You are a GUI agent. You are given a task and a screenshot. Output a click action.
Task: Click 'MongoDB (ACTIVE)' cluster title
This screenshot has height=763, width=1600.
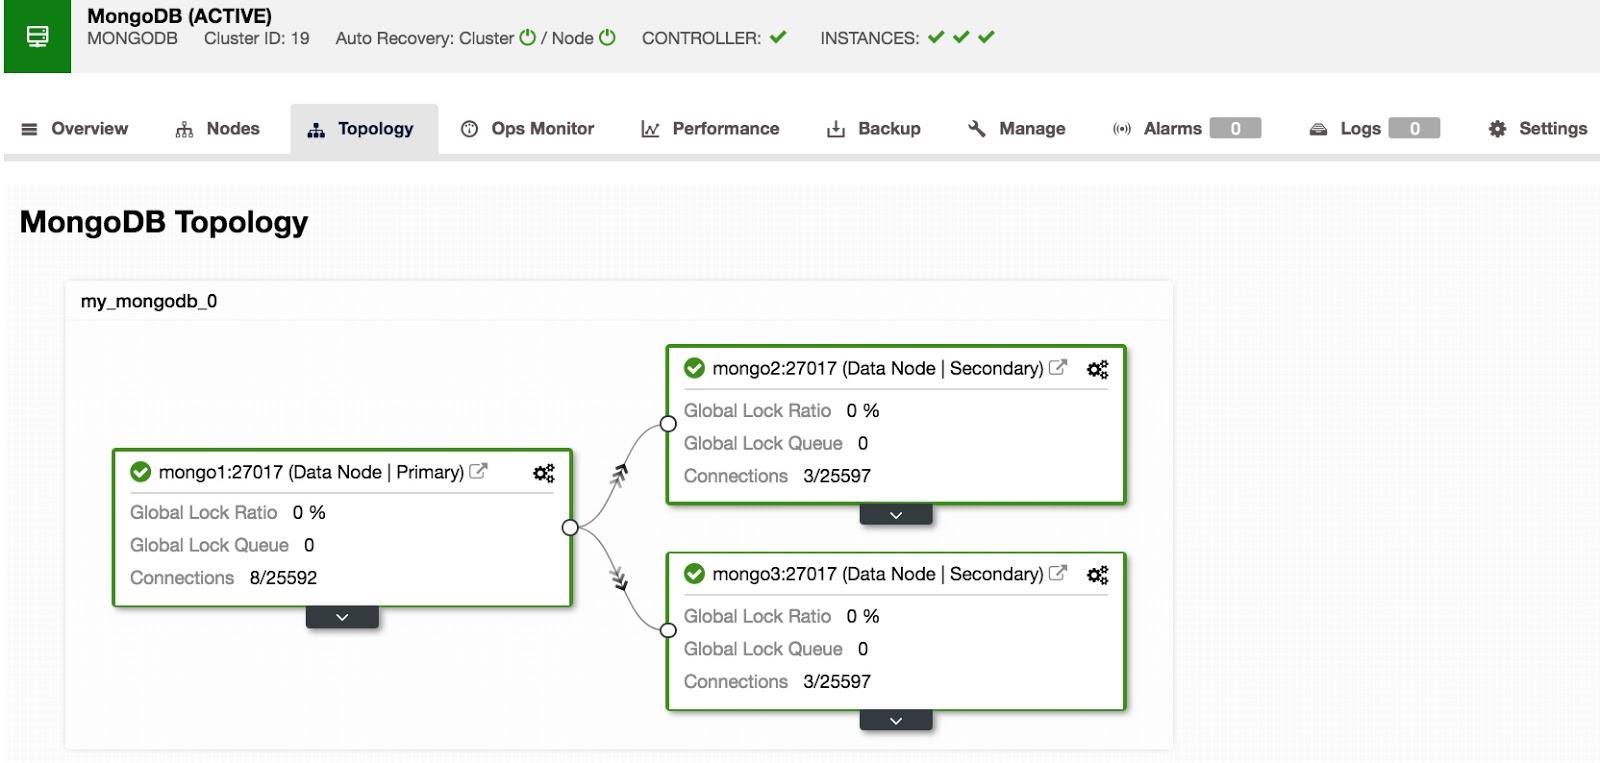point(179,16)
